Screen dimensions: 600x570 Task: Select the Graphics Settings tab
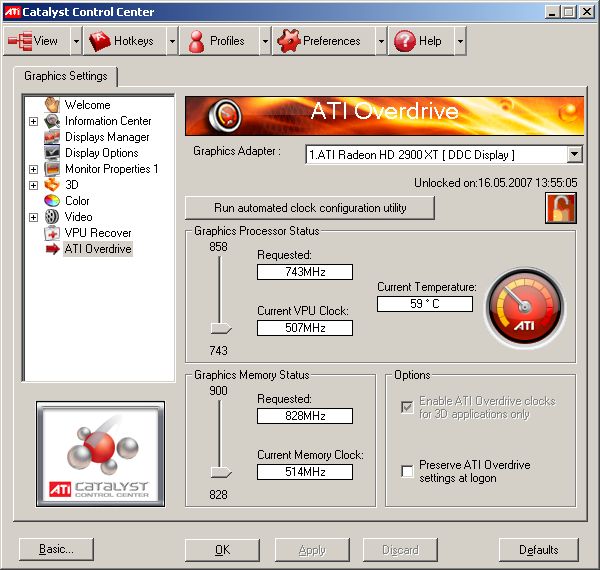[x=66, y=76]
